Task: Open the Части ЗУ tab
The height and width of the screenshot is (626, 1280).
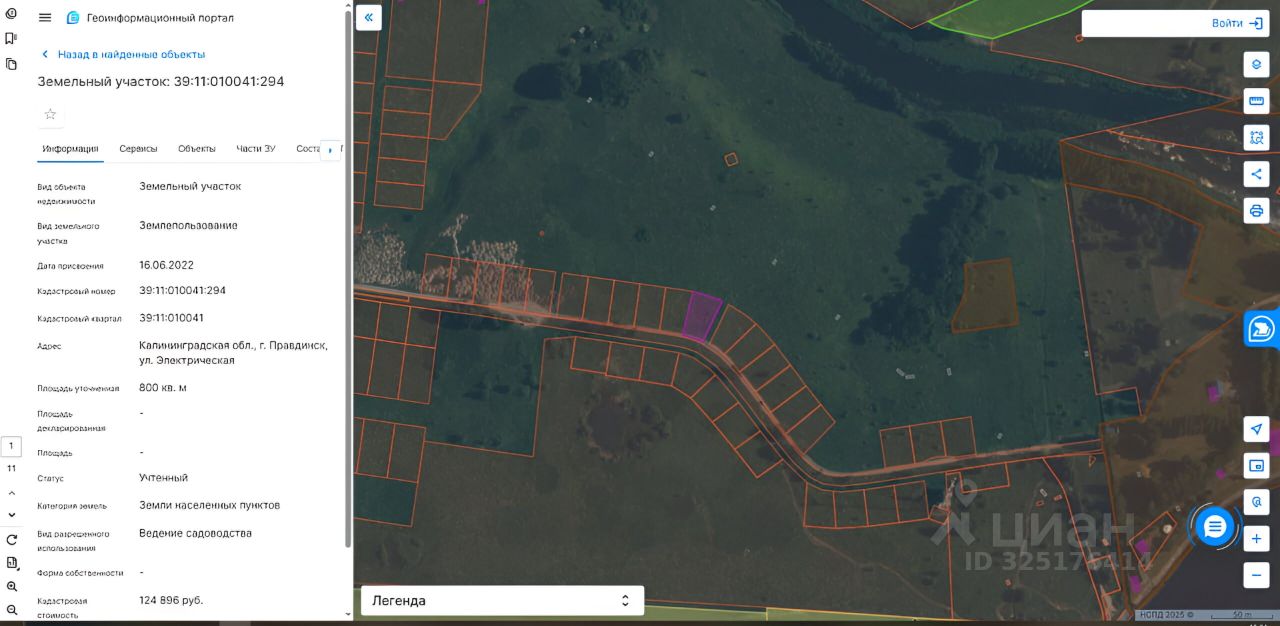Action: coord(255,149)
